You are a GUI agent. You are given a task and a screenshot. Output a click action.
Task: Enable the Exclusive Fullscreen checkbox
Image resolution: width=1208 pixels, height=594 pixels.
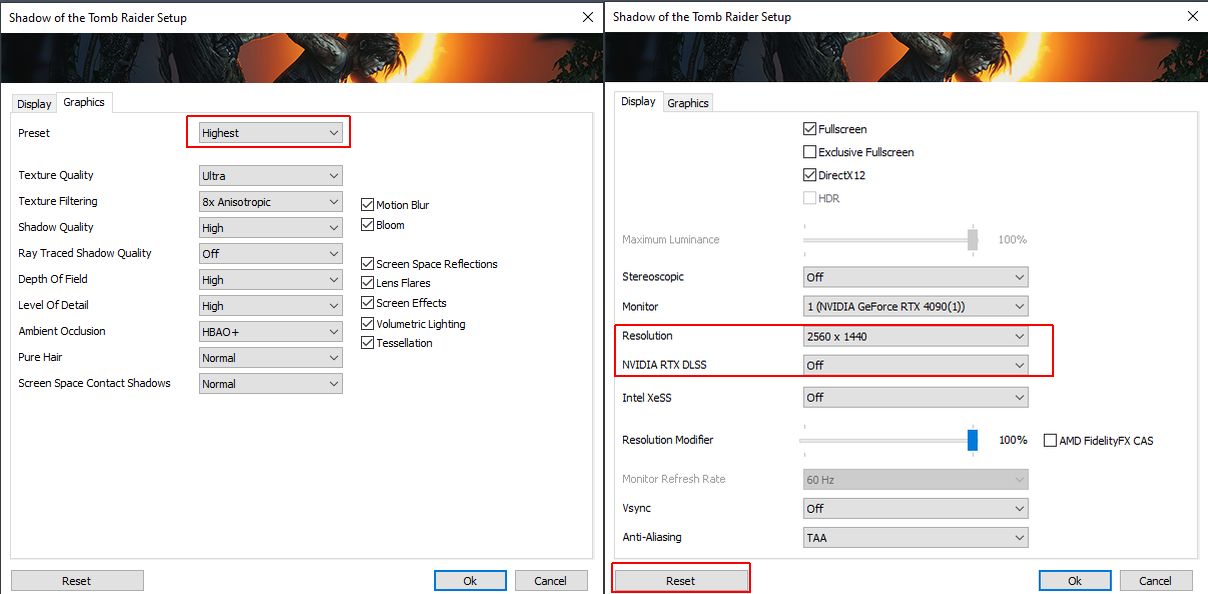tap(810, 152)
